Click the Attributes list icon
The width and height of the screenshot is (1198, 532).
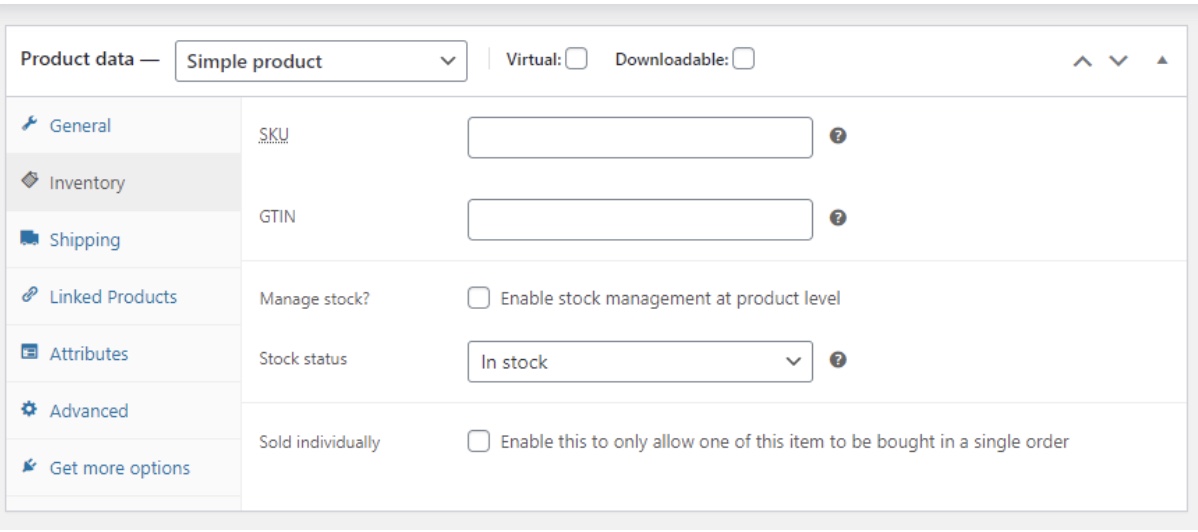(x=29, y=354)
